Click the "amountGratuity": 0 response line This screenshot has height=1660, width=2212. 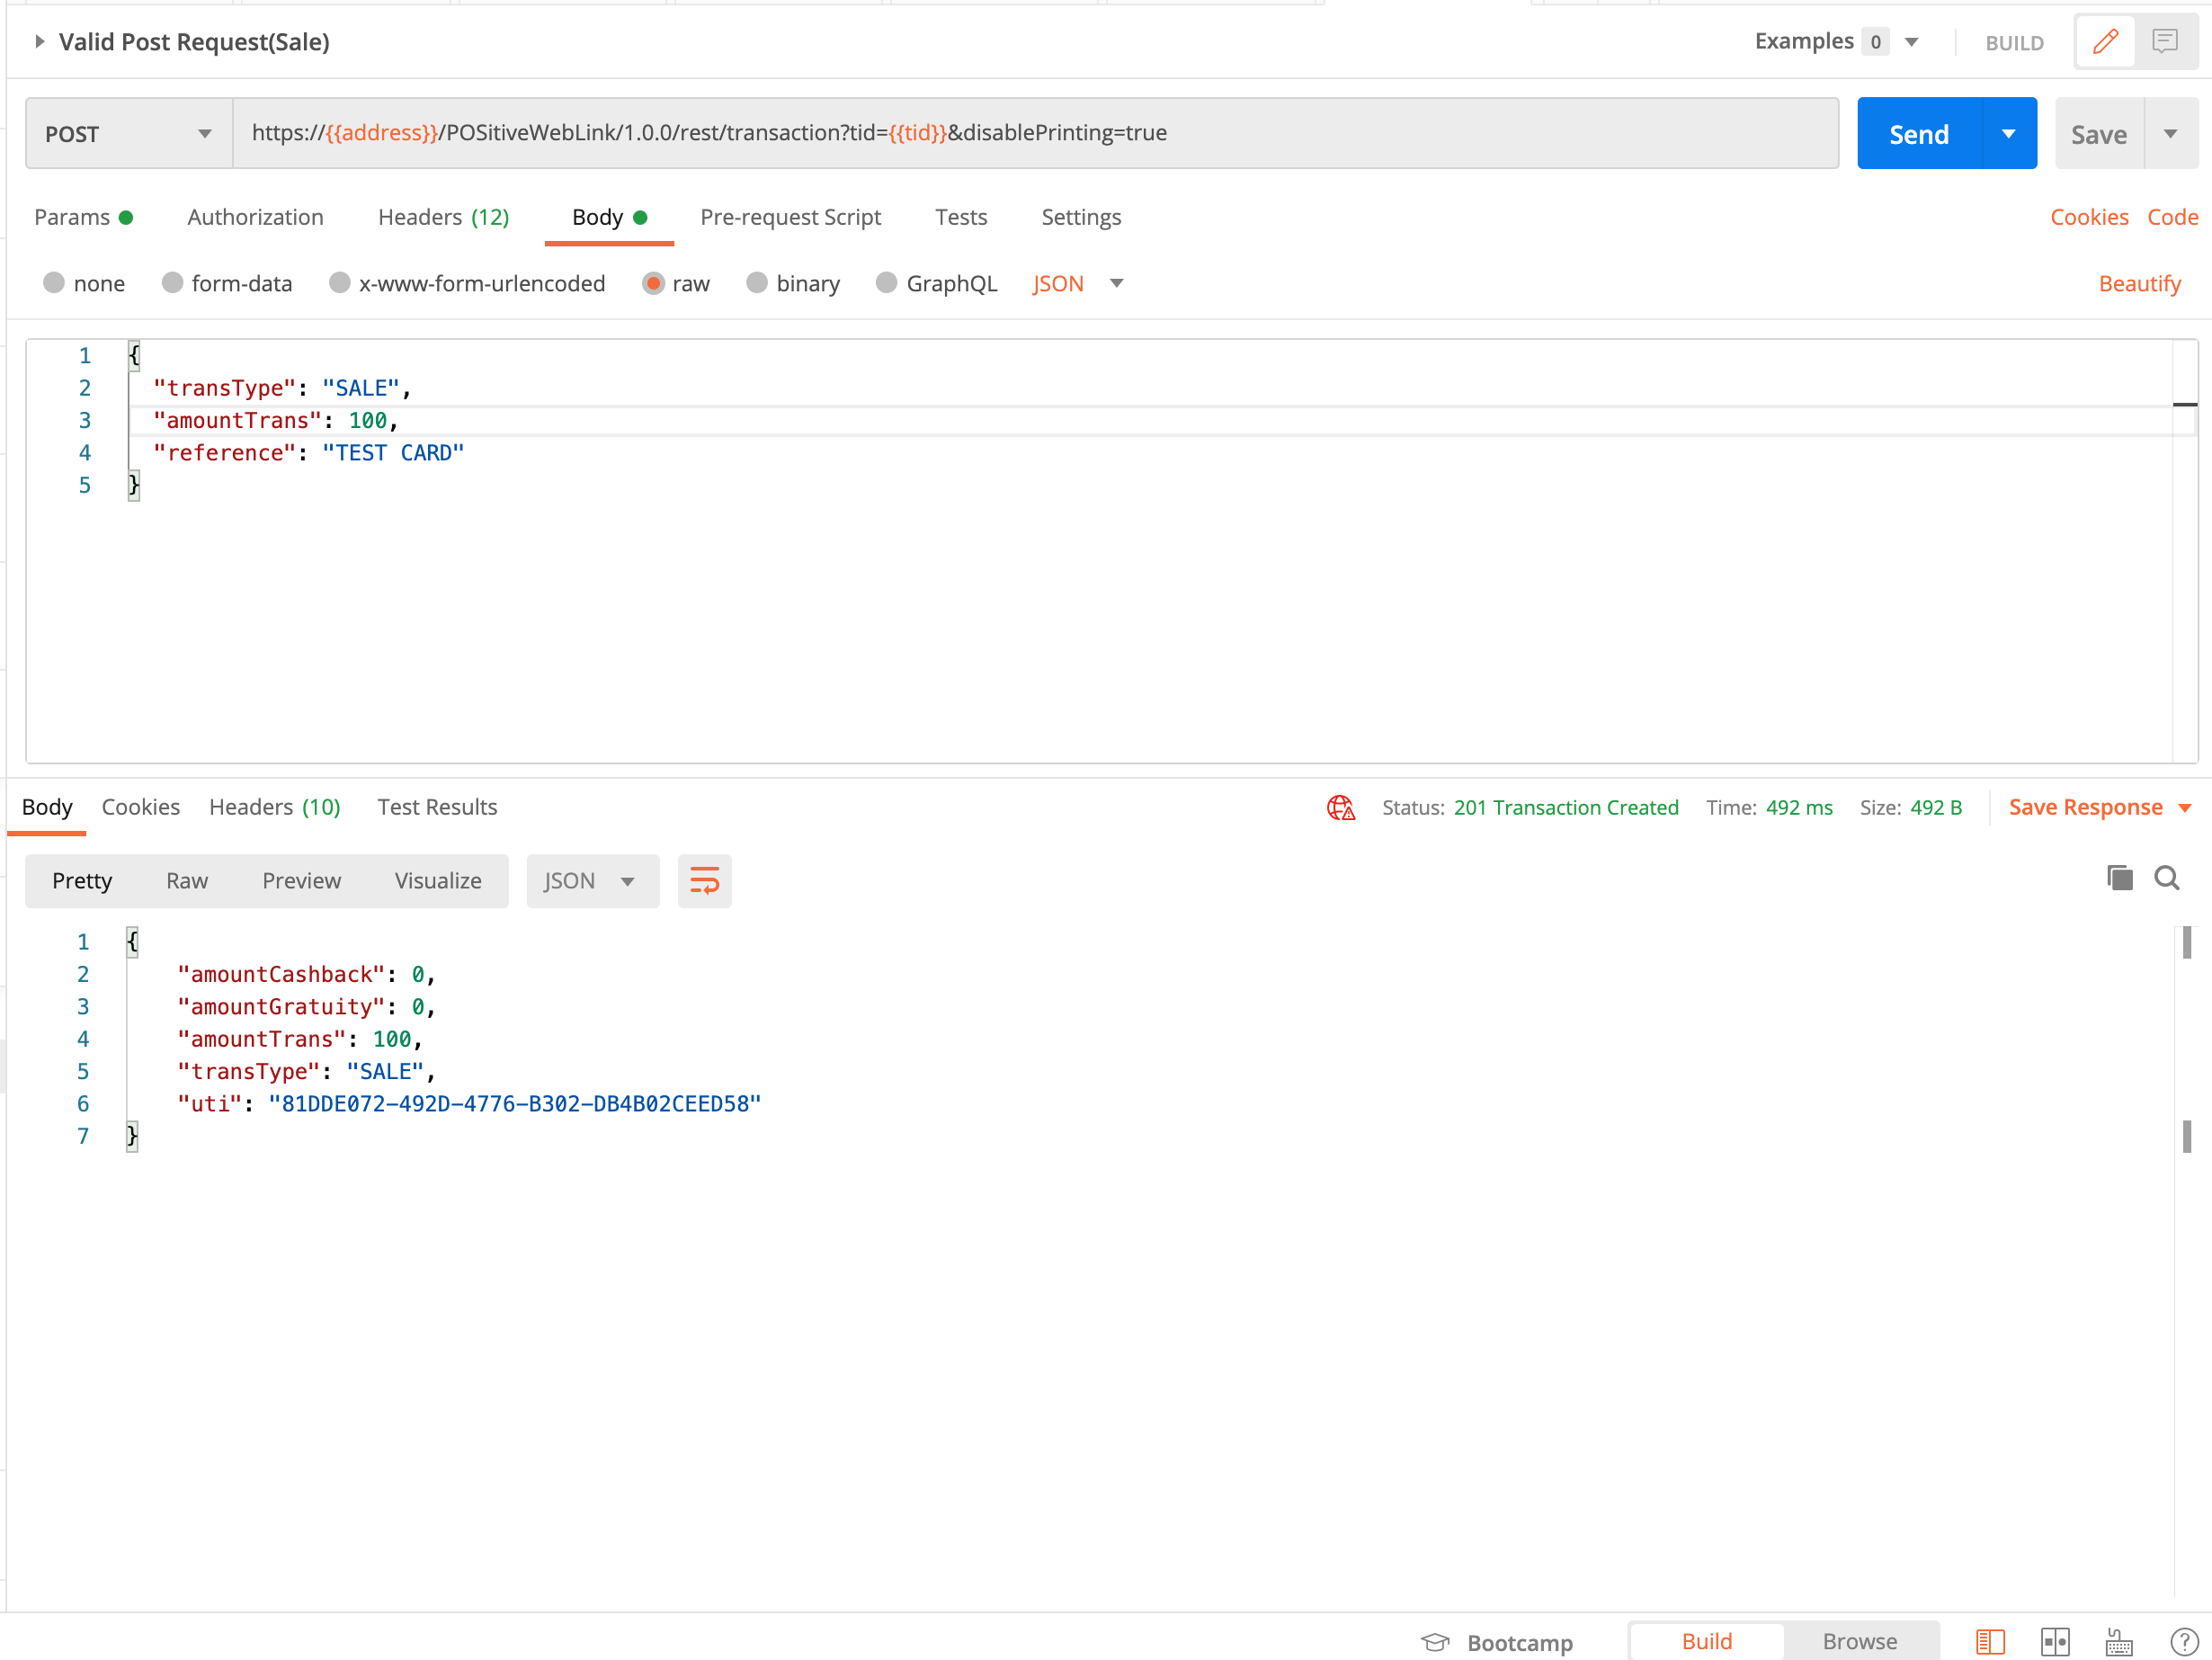tap(306, 1007)
